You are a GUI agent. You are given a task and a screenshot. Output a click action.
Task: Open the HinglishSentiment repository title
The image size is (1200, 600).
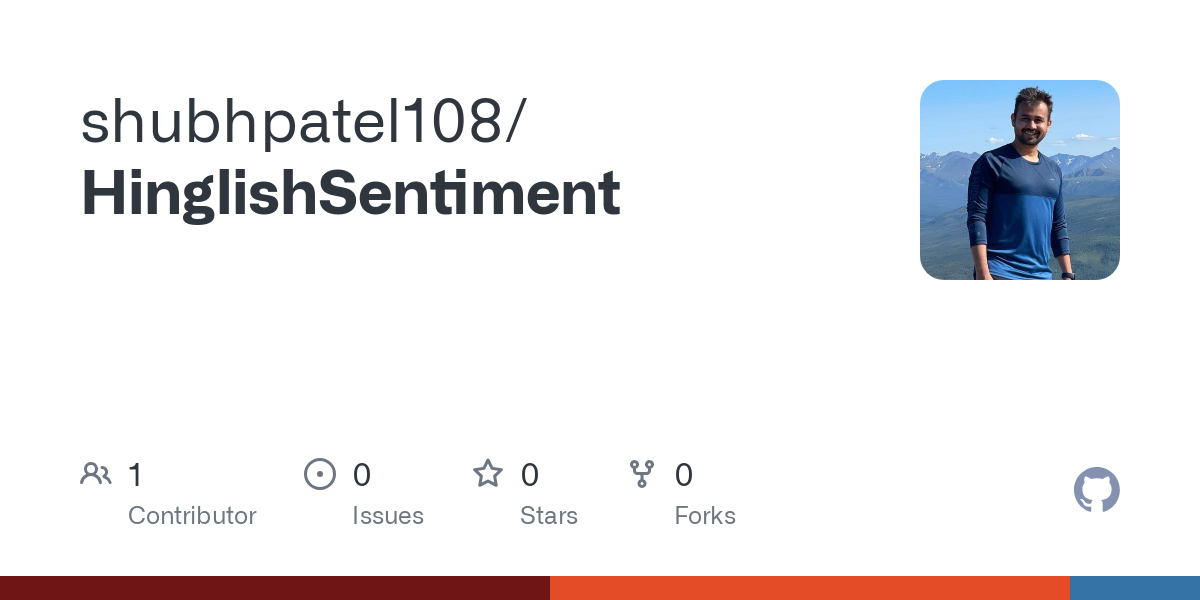pos(351,194)
